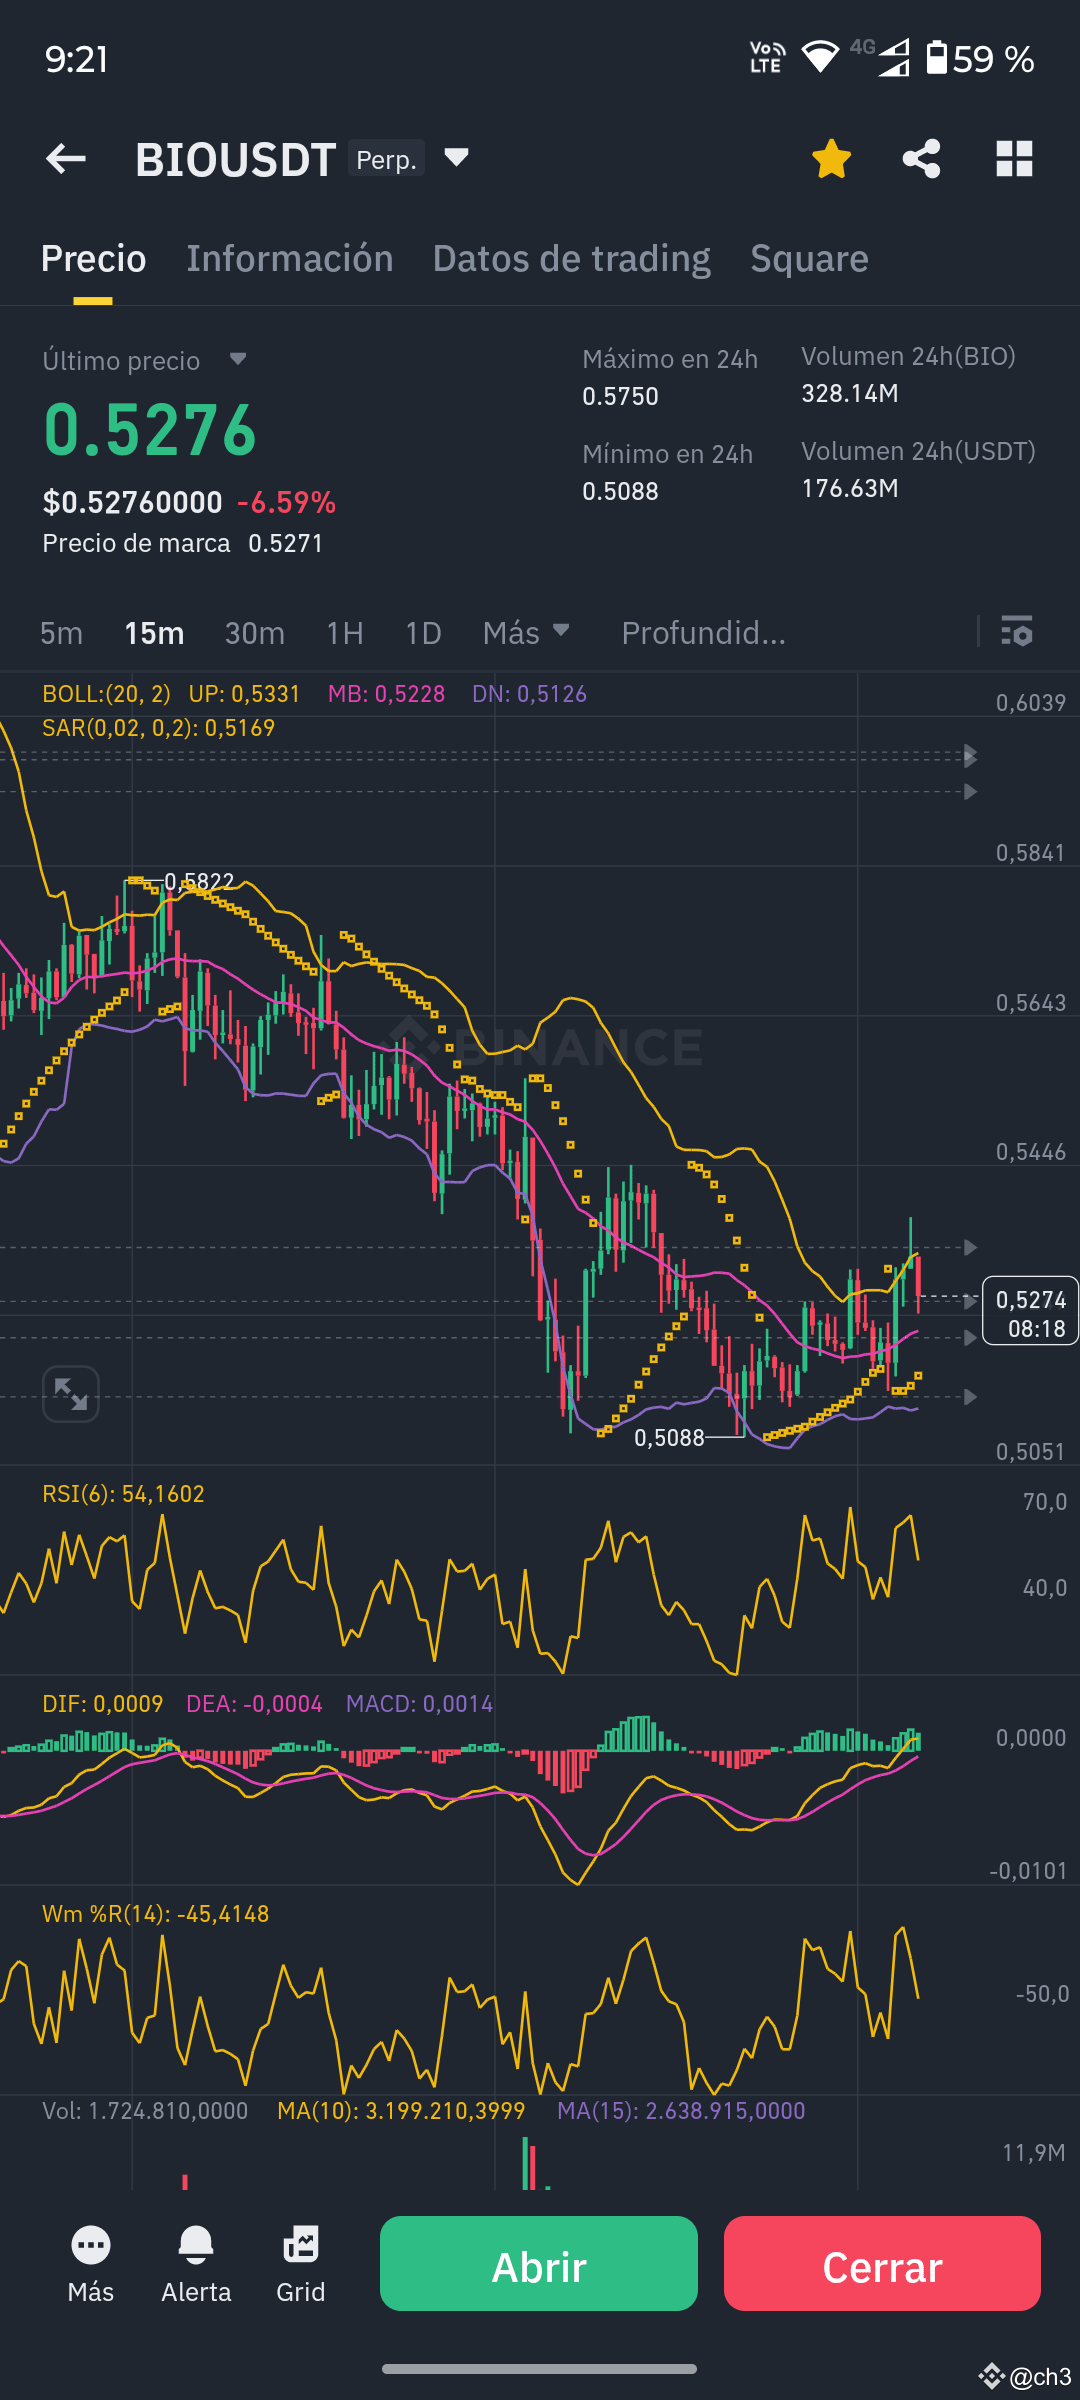The width and height of the screenshot is (1080, 2400).
Task: Tap the 0,5822 high price marker
Action: [199, 881]
